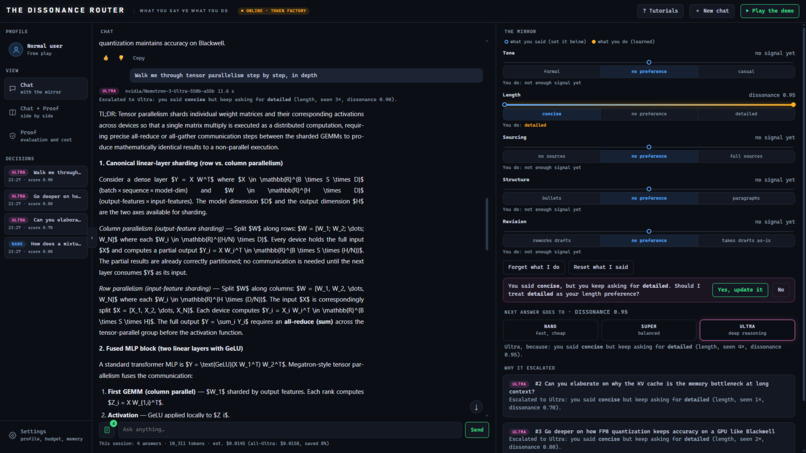Open the Proof evaluation and cost view

tap(46, 136)
